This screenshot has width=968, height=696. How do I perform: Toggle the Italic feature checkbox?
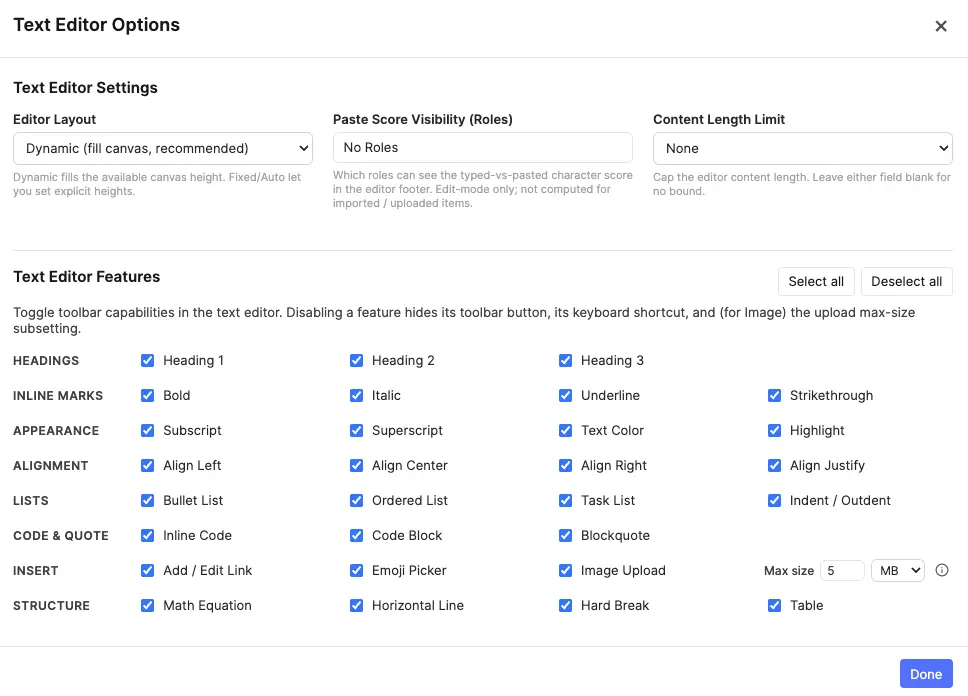[x=356, y=395]
